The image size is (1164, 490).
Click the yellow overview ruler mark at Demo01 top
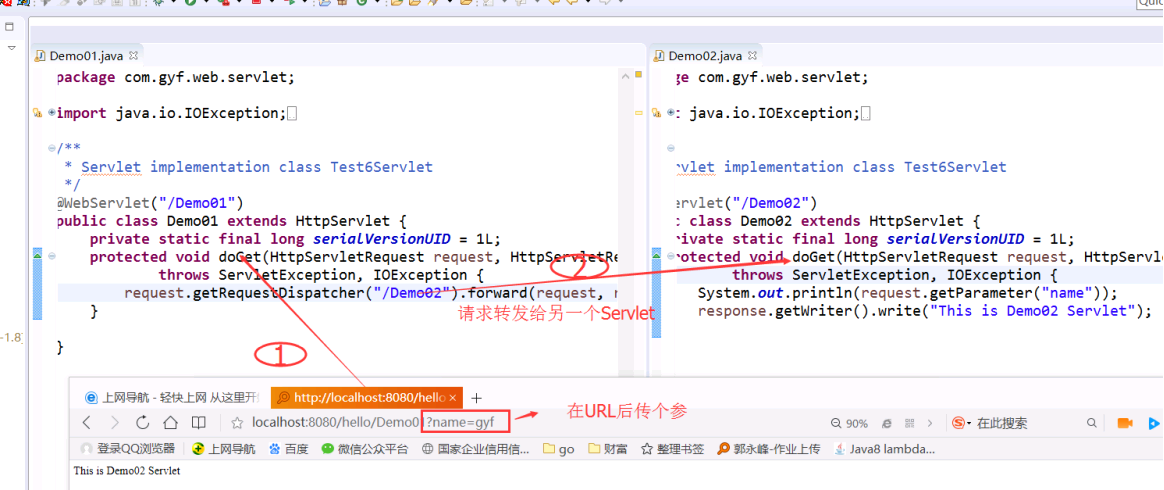click(x=638, y=74)
